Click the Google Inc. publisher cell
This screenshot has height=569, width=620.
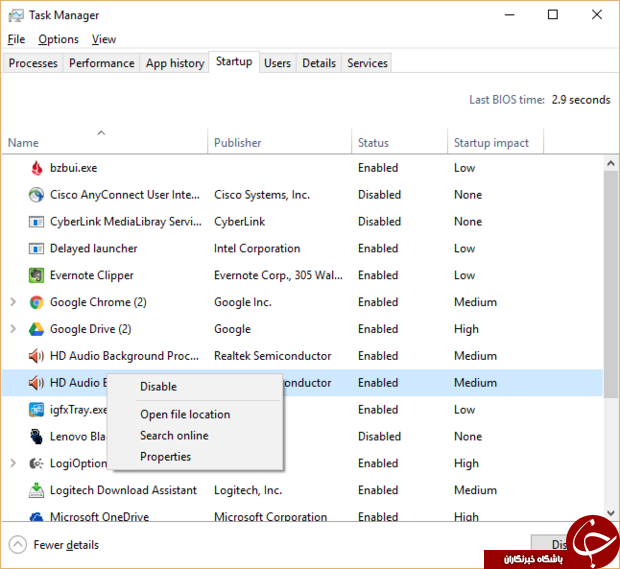pyautogui.click(x=243, y=302)
